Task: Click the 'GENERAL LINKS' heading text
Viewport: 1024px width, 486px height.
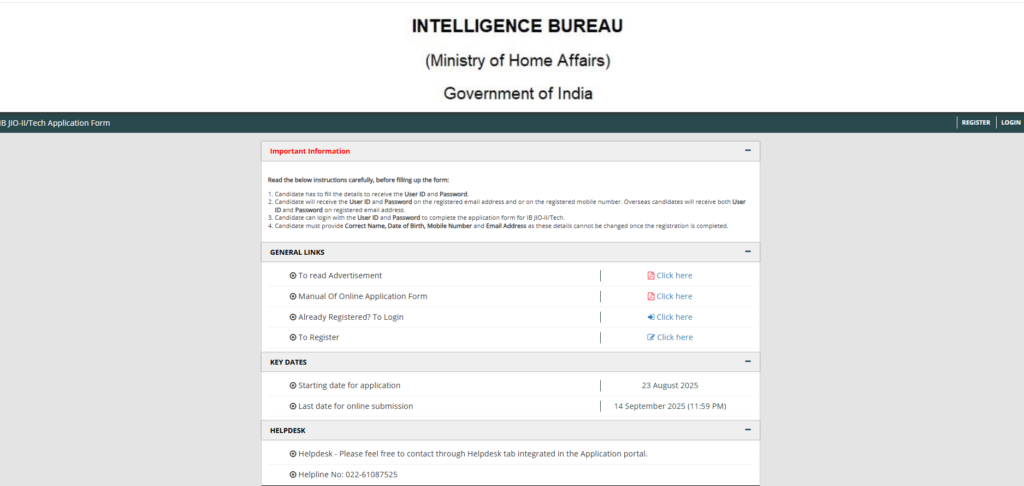Action: (x=297, y=251)
